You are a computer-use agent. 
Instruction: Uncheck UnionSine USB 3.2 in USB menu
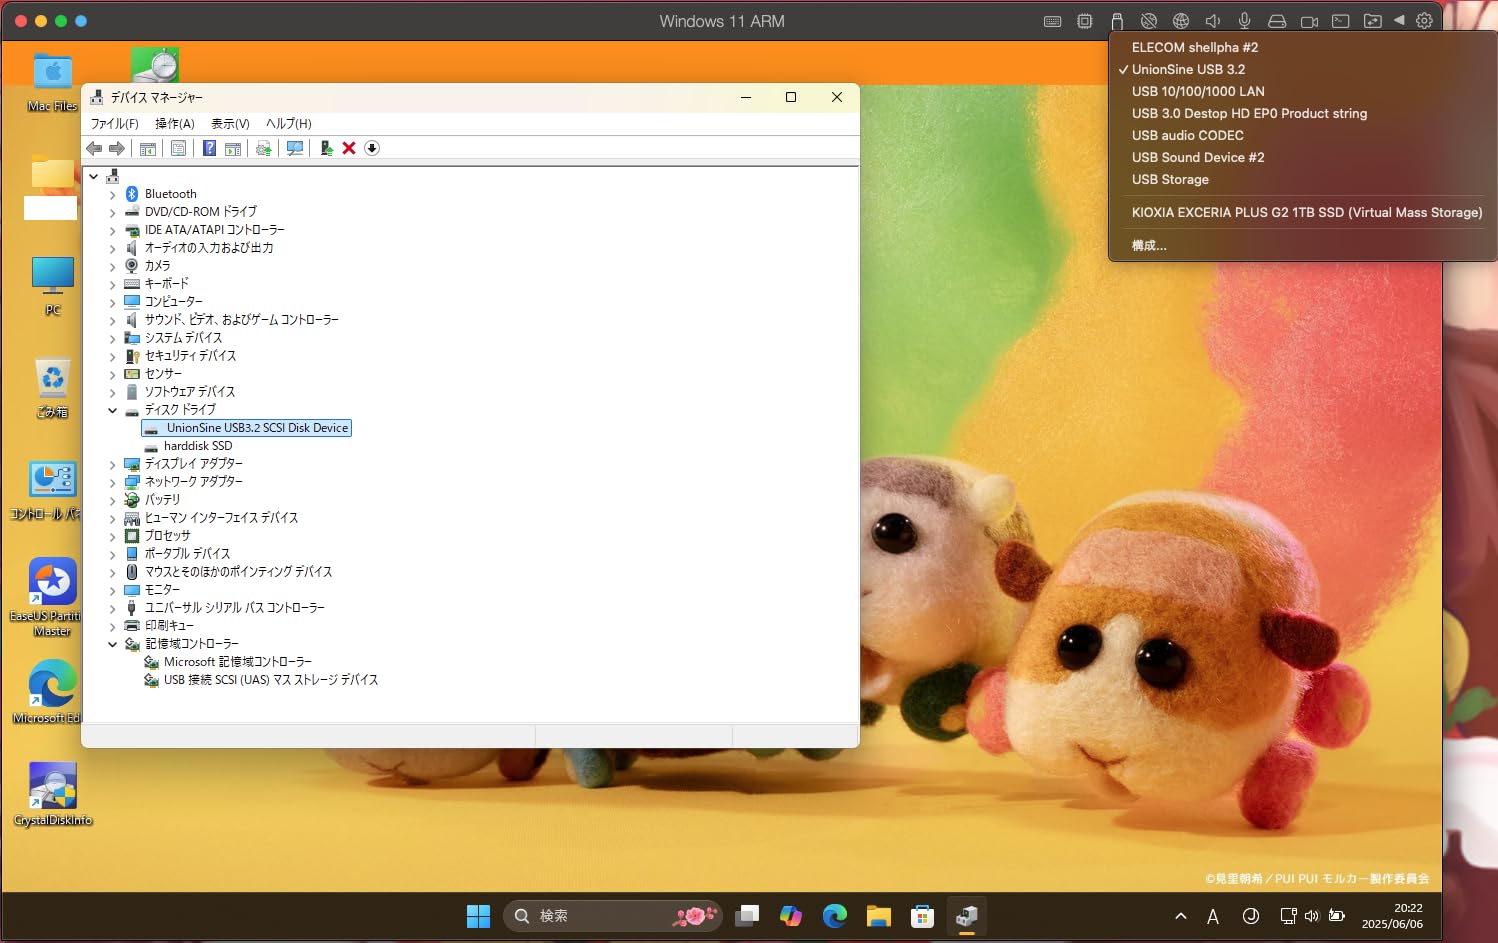coord(1188,69)
